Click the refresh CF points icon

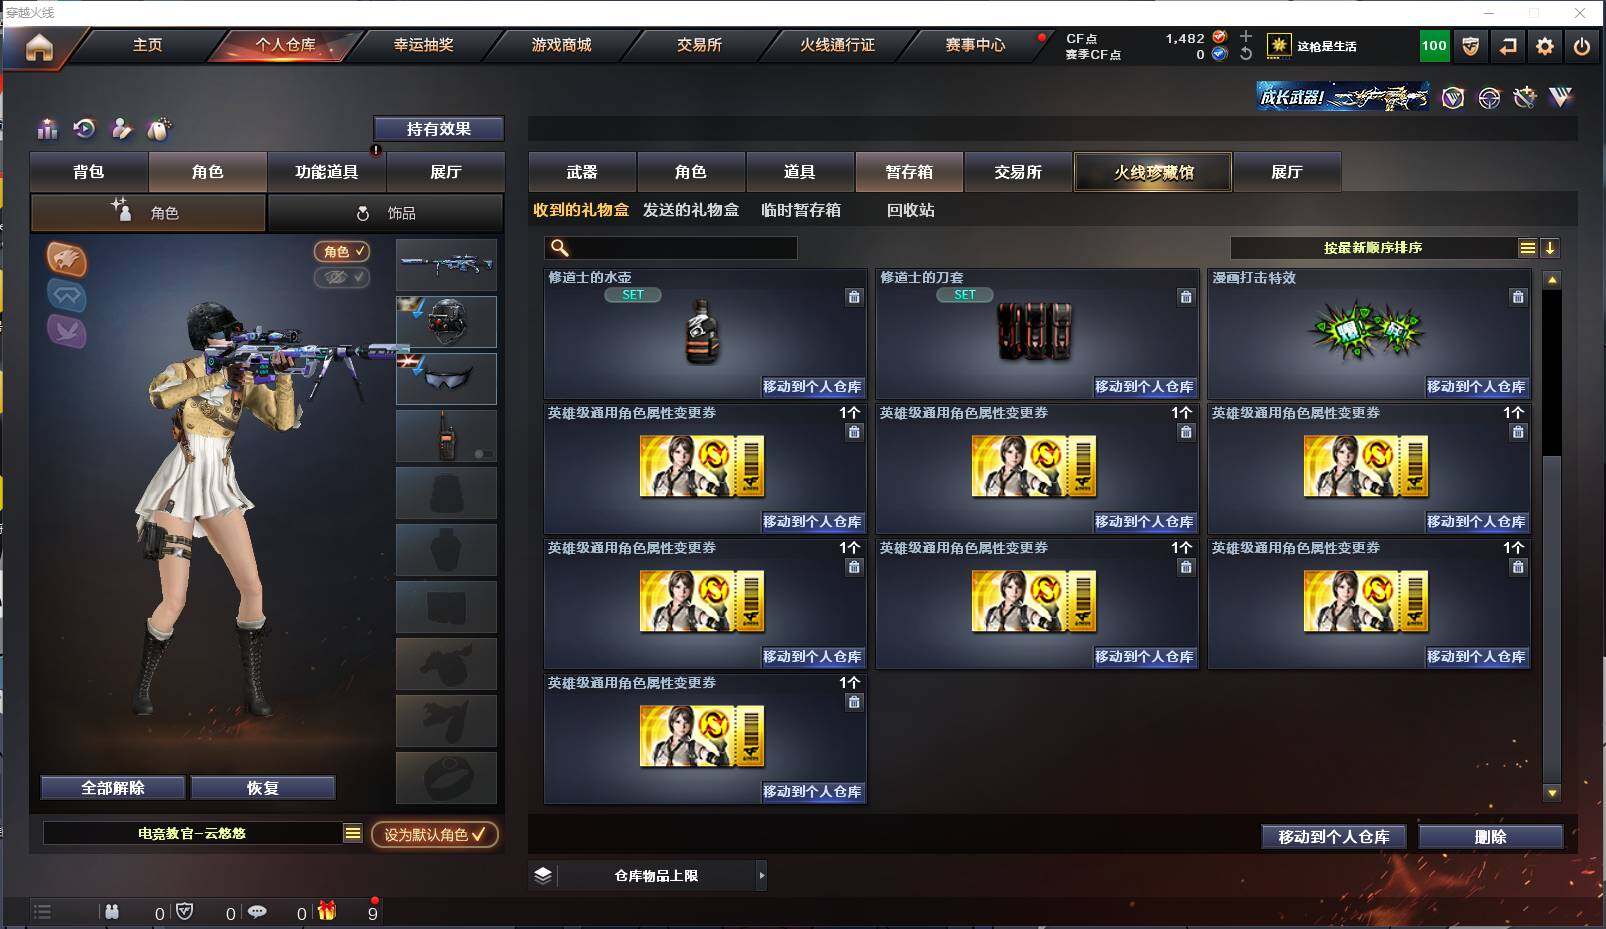(x=1246, y=54)
